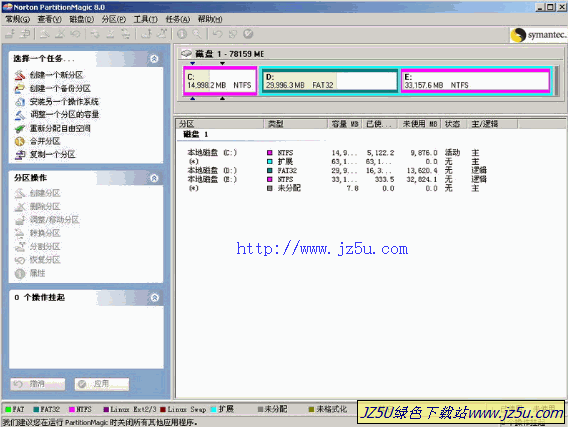Click the icon beside 创建一个新分区
The height and width of the screenshot is (427, 568).
(20, 75)
